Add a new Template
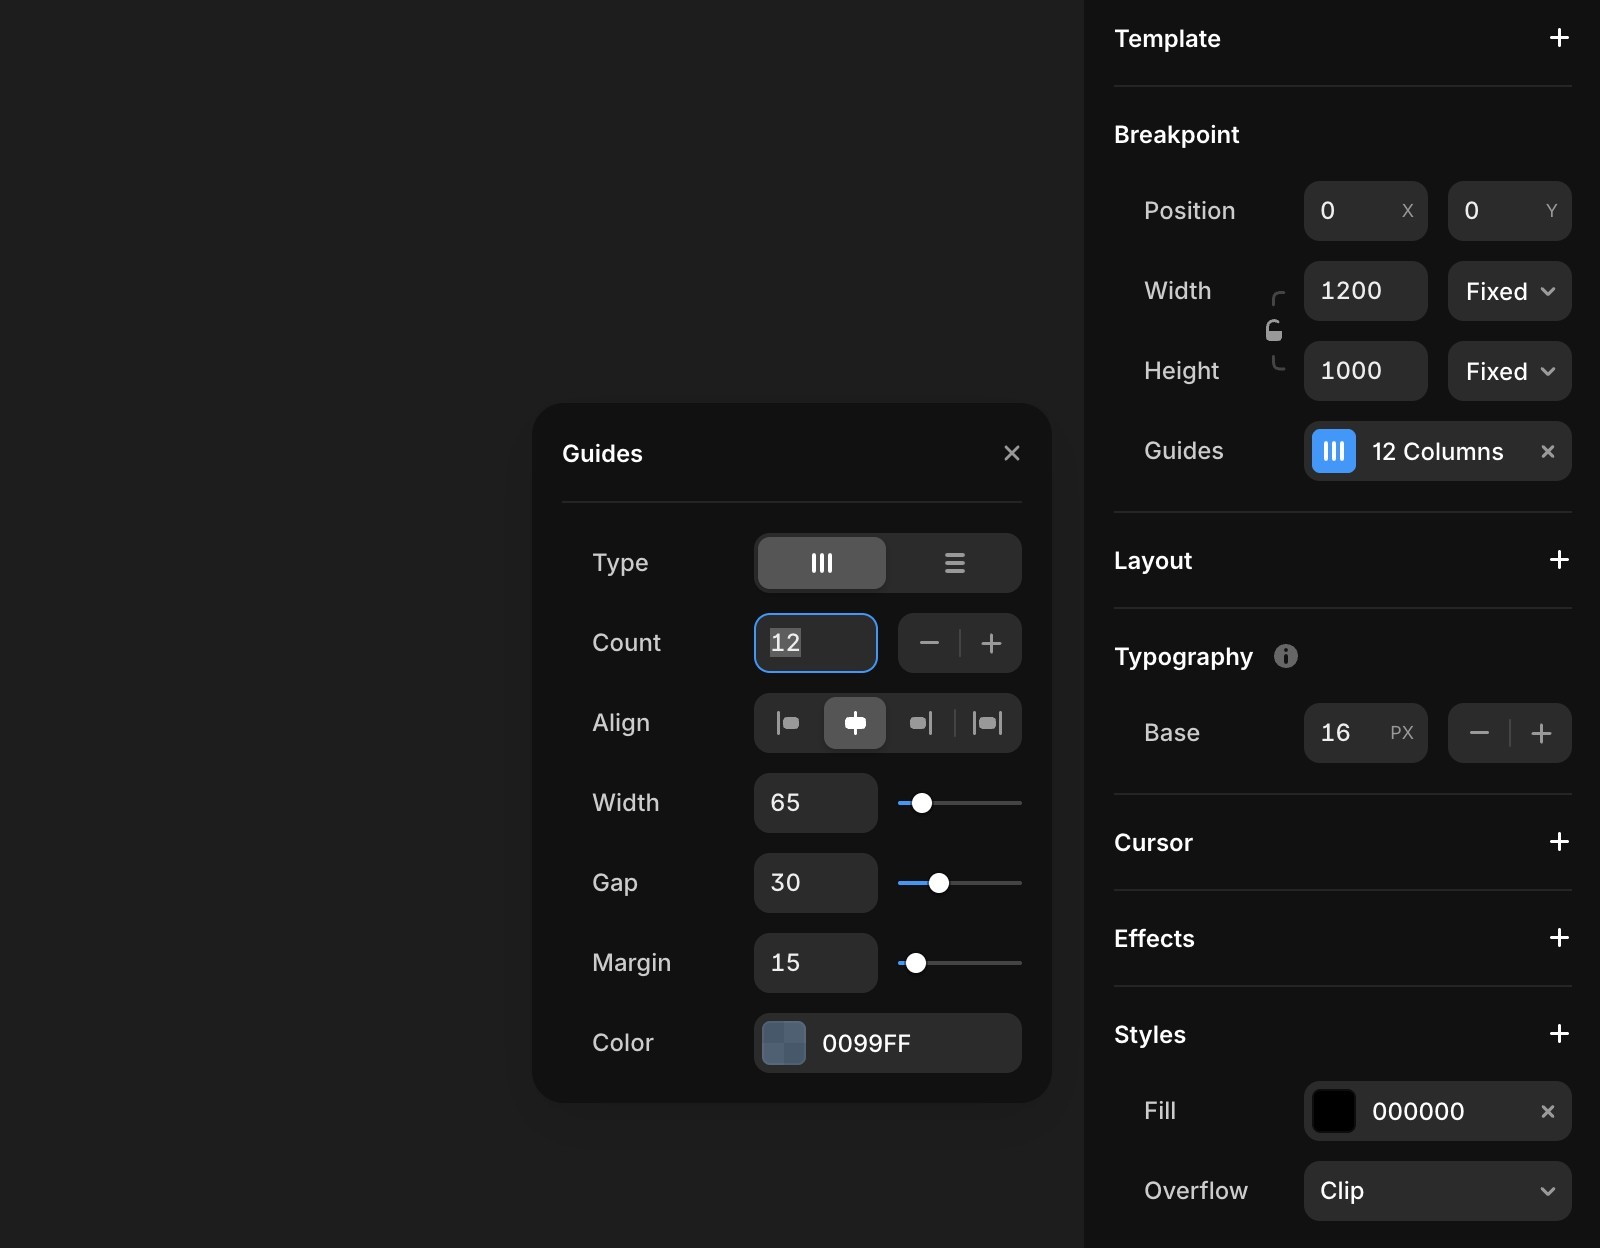1600x1248 pixels. [x=1559, y=38]
